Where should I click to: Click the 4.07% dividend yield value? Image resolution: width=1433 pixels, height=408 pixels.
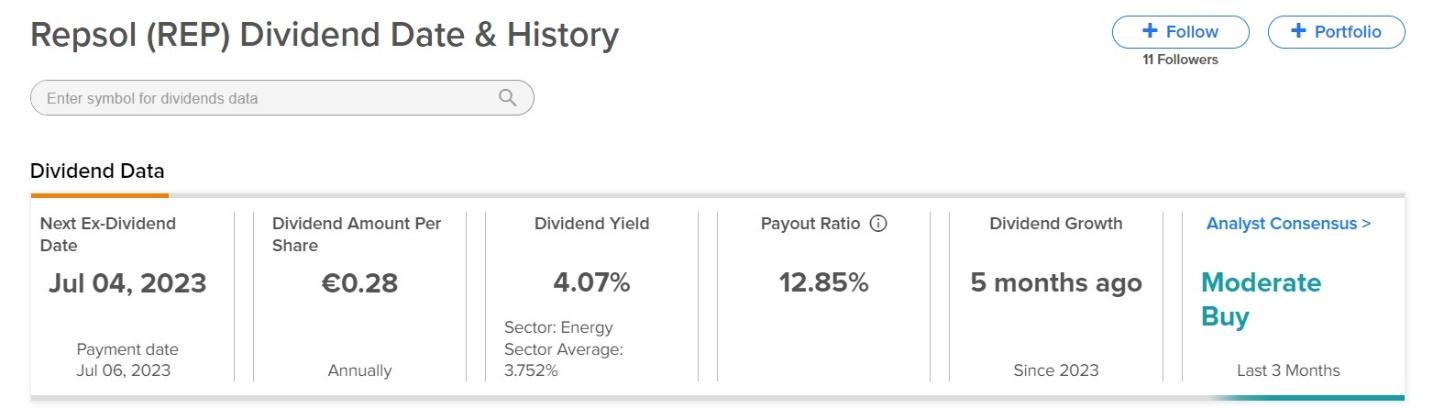(592, 284)
